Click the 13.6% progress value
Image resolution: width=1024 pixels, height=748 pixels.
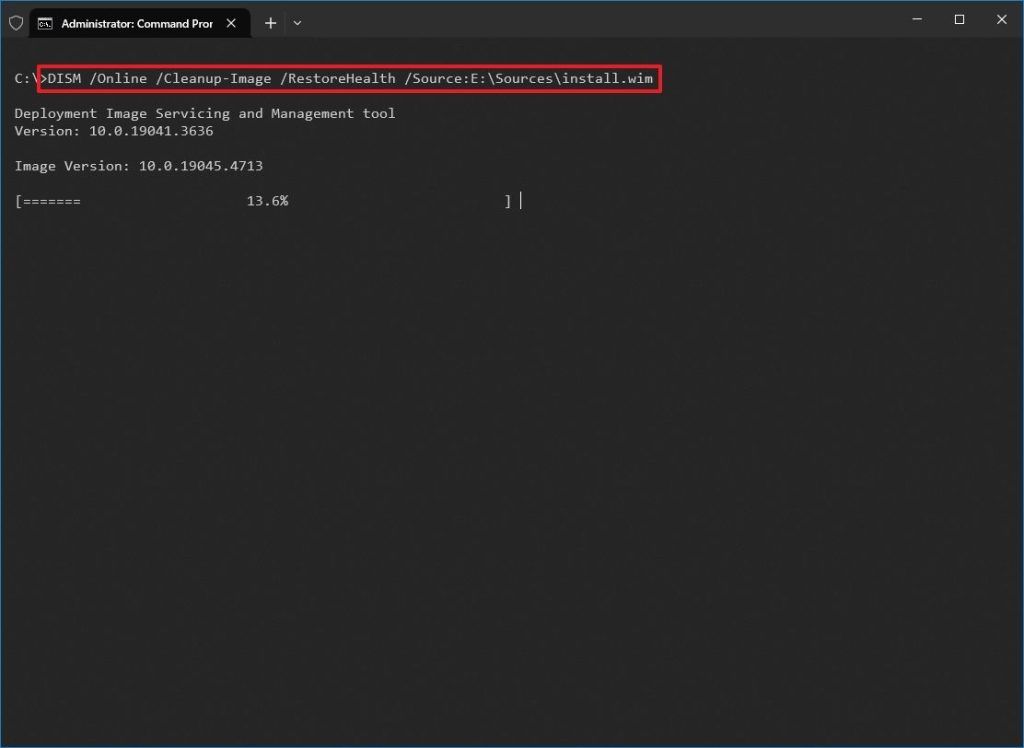pyautogui.click(x=268, y=201)
